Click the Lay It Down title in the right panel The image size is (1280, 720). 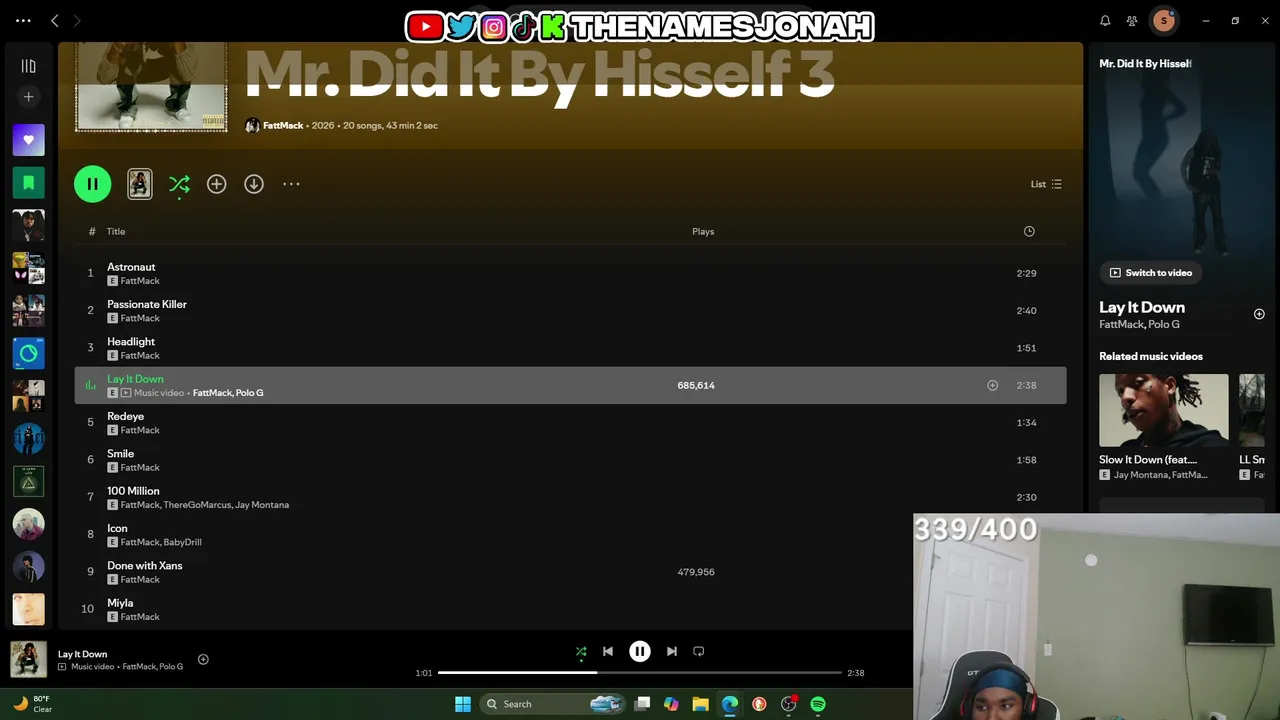[1142, 307]
